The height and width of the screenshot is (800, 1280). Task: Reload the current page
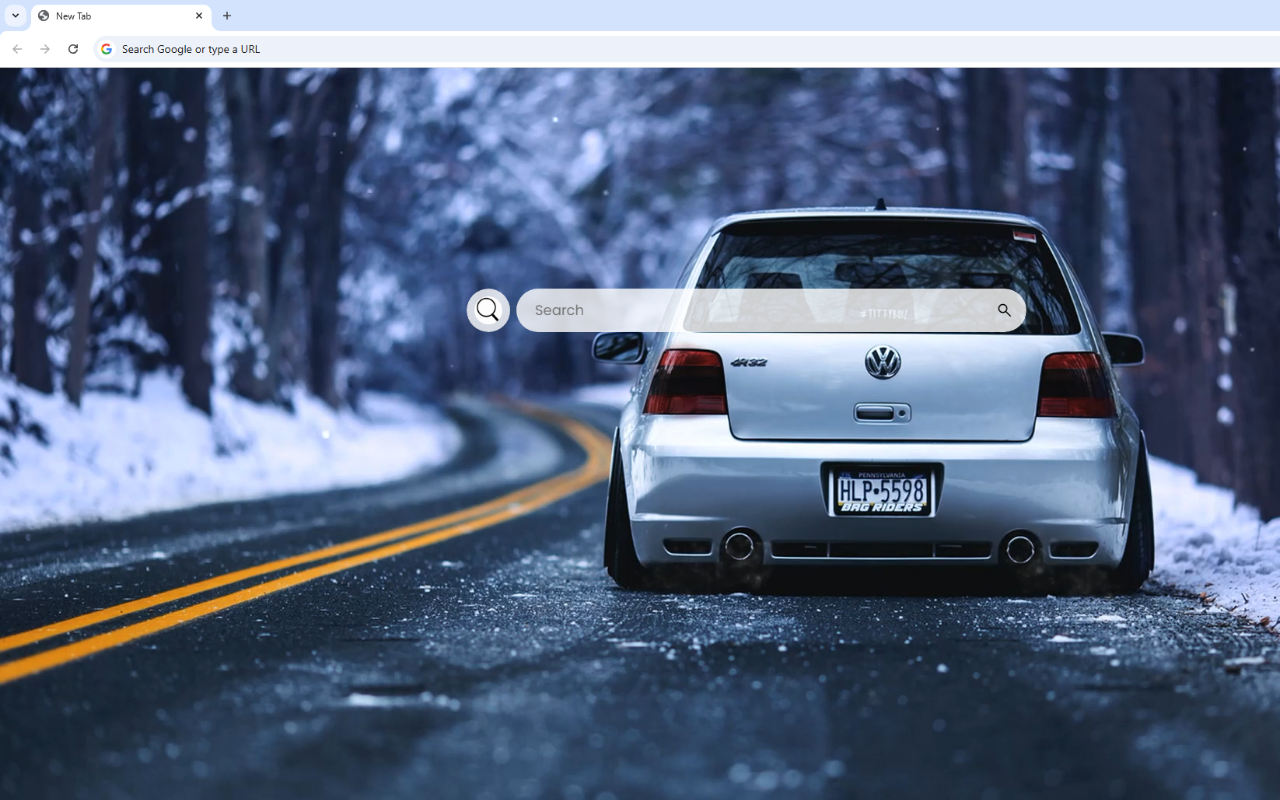point(73,48)
